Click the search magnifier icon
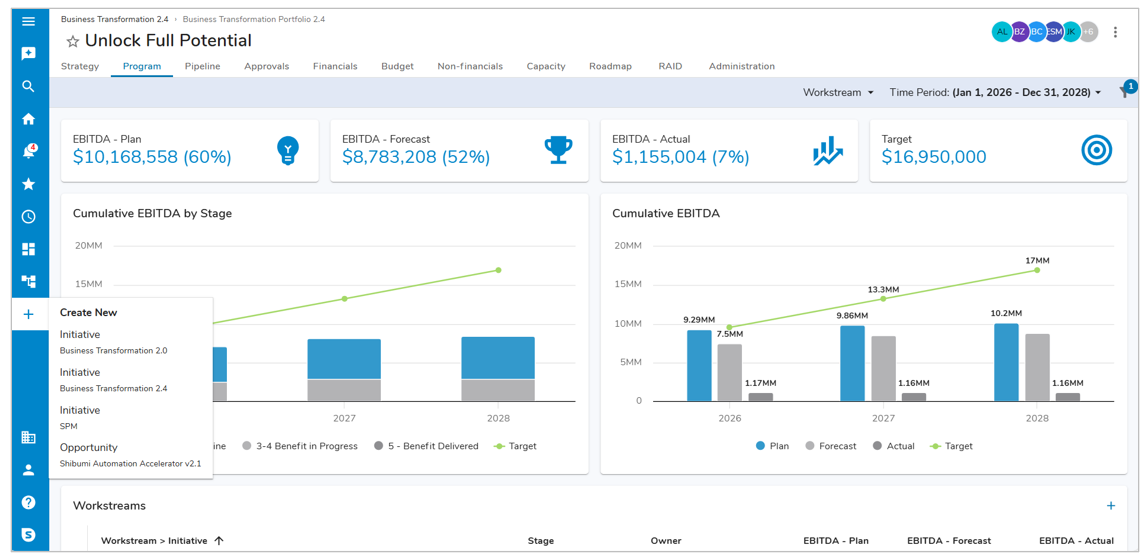The height and width of the screenshot is (560, 1143). tap(28, 86)
